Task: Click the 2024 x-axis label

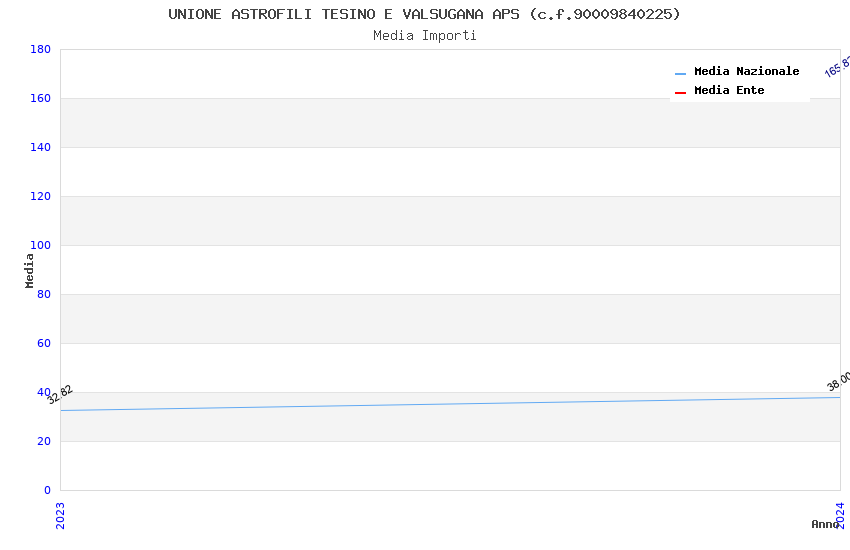Action: tap(840, 515)
